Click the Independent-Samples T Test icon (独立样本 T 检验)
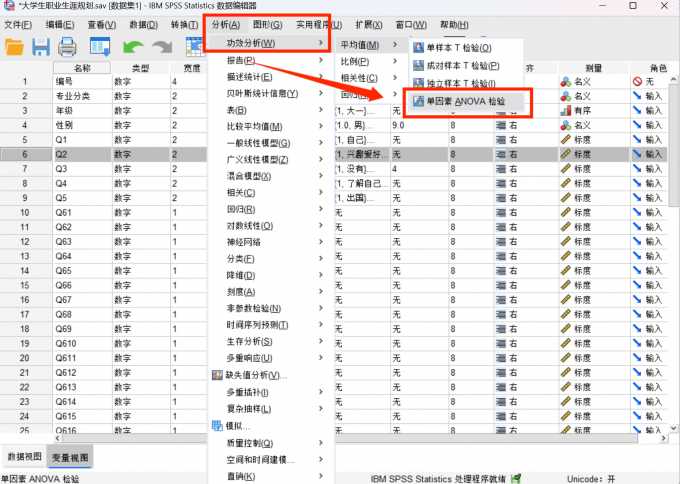This screenshot has height=484, width=680. (x=418, y=83)
